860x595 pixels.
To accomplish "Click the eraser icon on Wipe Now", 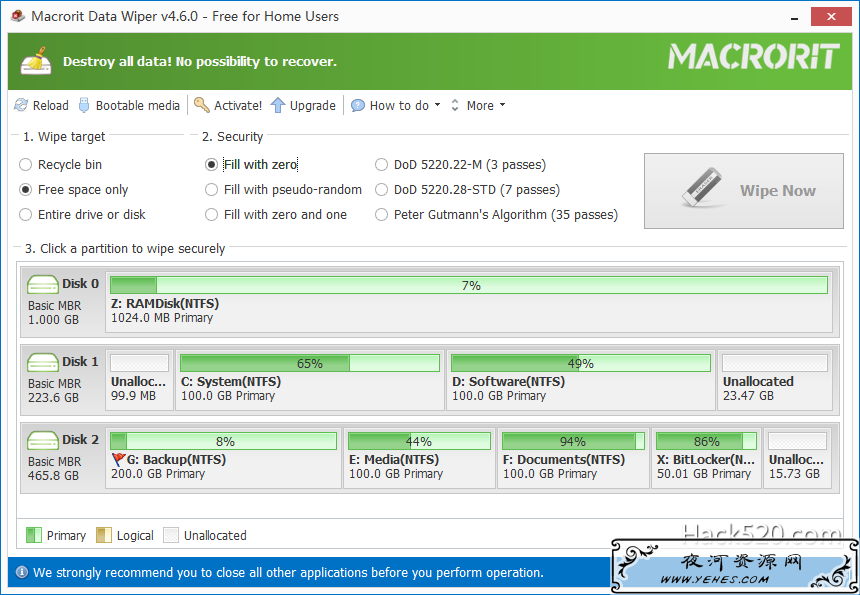I will point(702,188).
